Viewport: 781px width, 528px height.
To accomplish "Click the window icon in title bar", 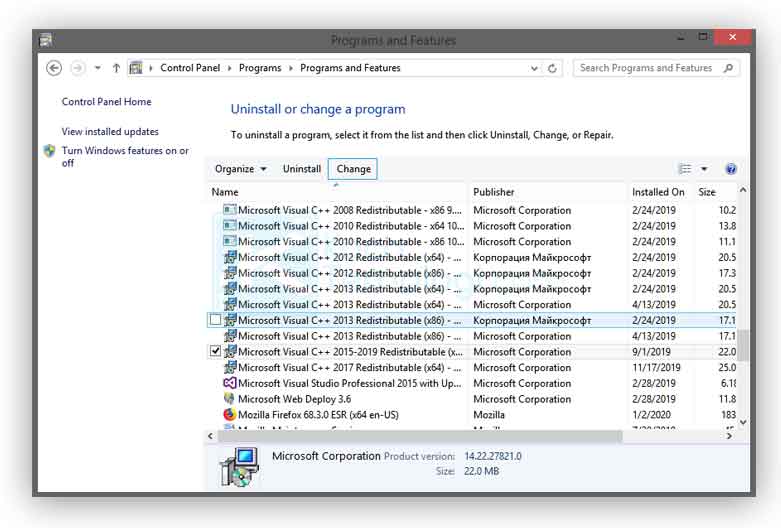I will pos(46,40).
